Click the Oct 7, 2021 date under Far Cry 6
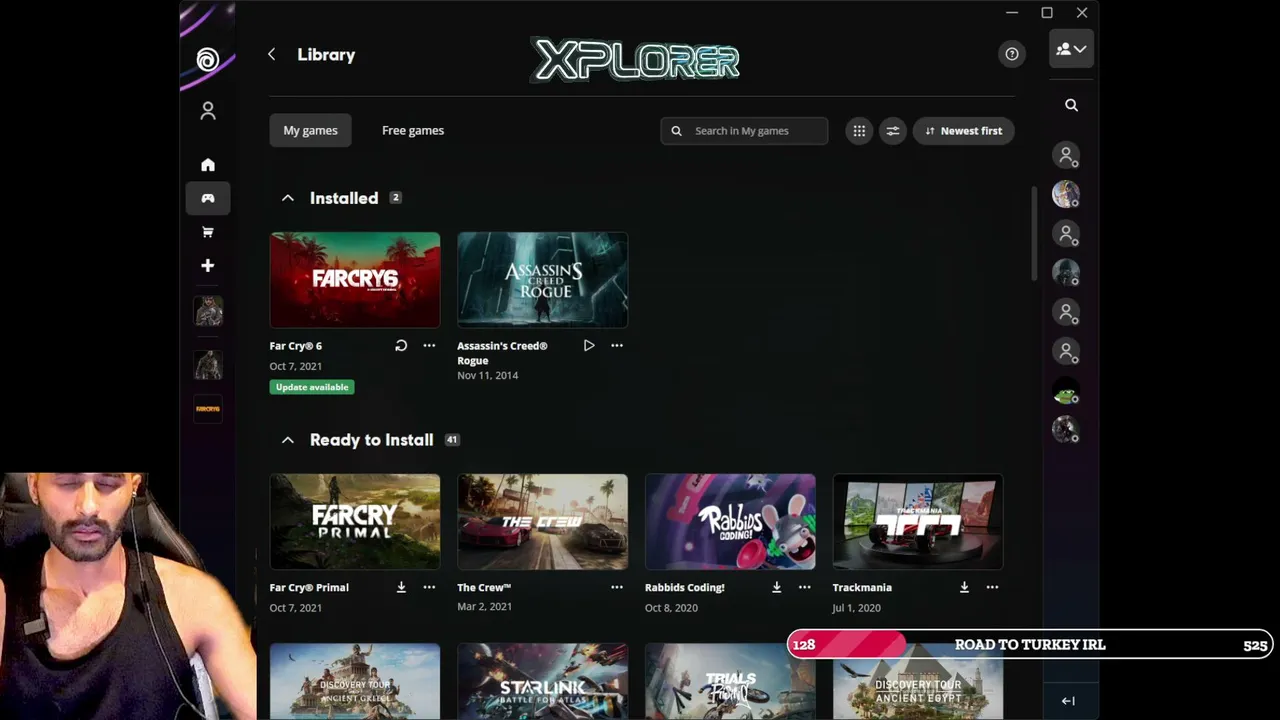 [x=296, y=366]
